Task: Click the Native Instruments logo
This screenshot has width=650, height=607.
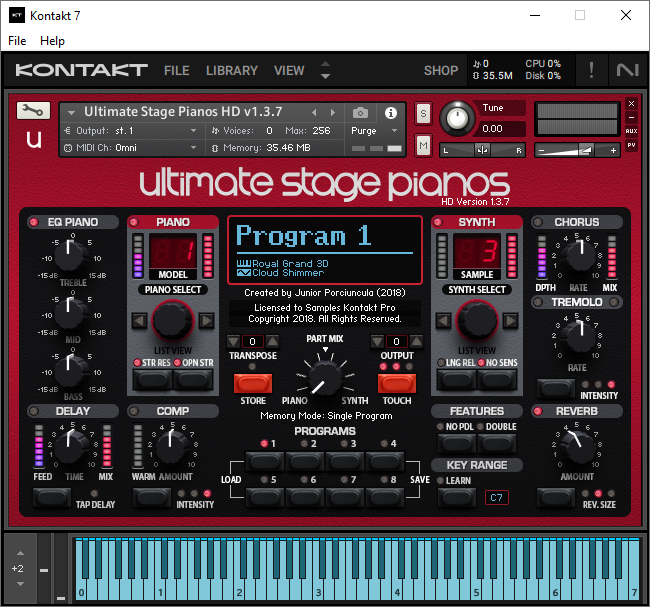Action: point(627,70)
